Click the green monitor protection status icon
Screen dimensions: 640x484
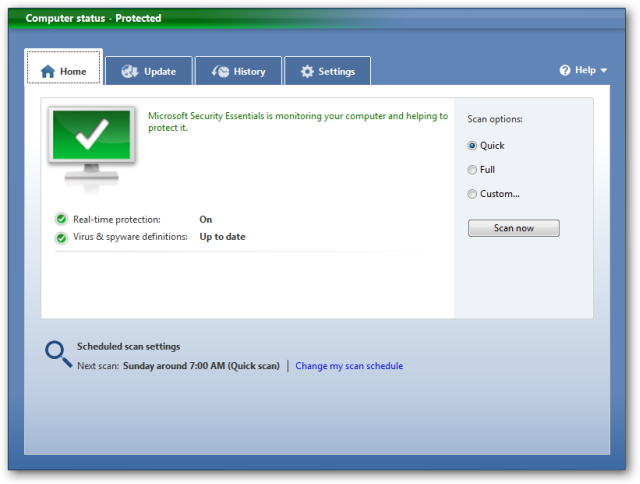[x=91, y=149]
